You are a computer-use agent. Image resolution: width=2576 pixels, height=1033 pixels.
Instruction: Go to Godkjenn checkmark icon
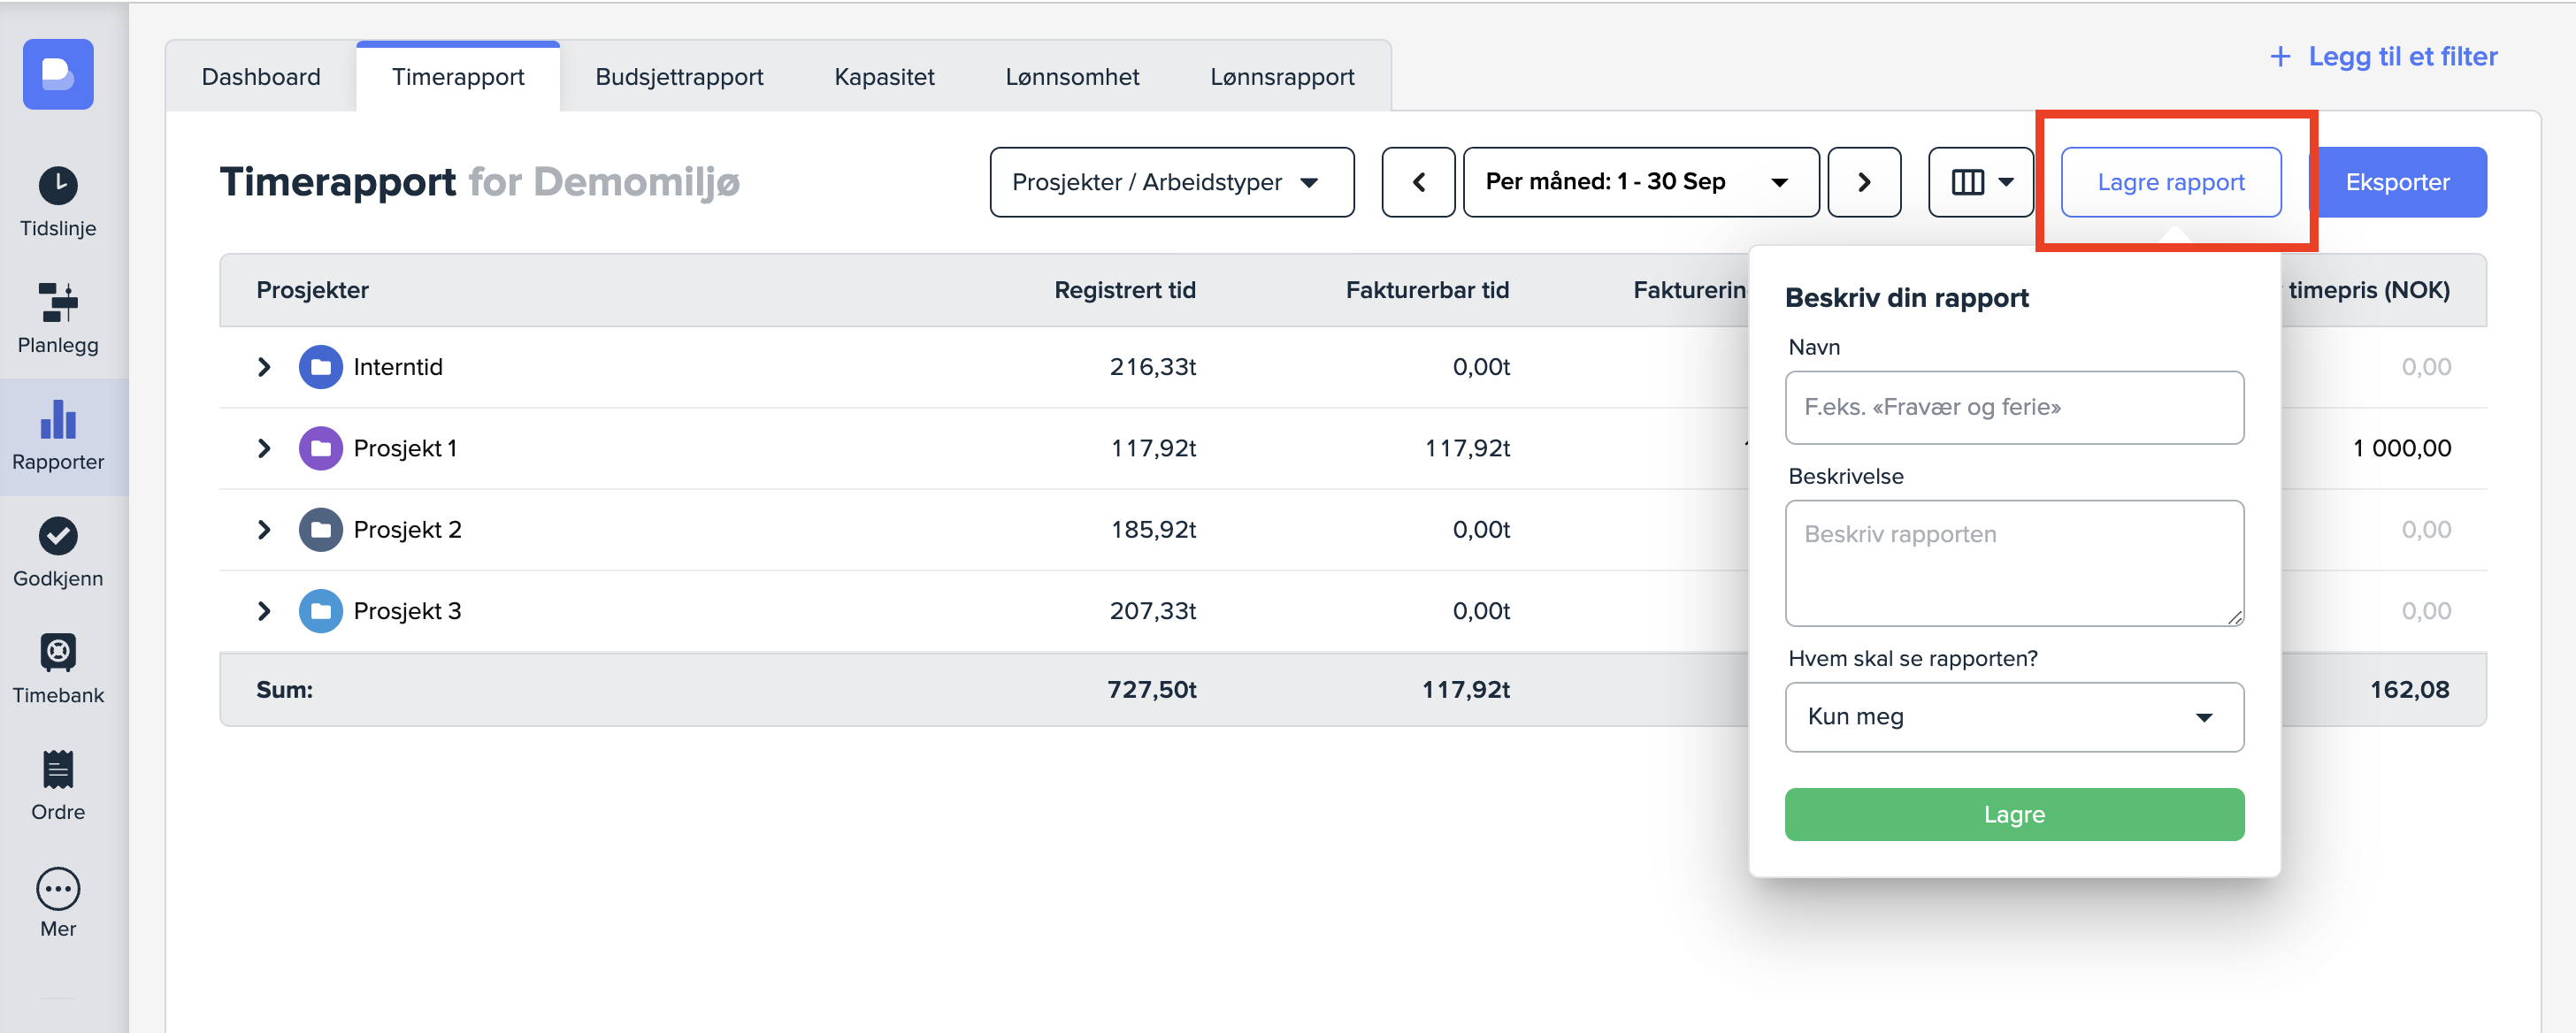(x=58, y=536)
